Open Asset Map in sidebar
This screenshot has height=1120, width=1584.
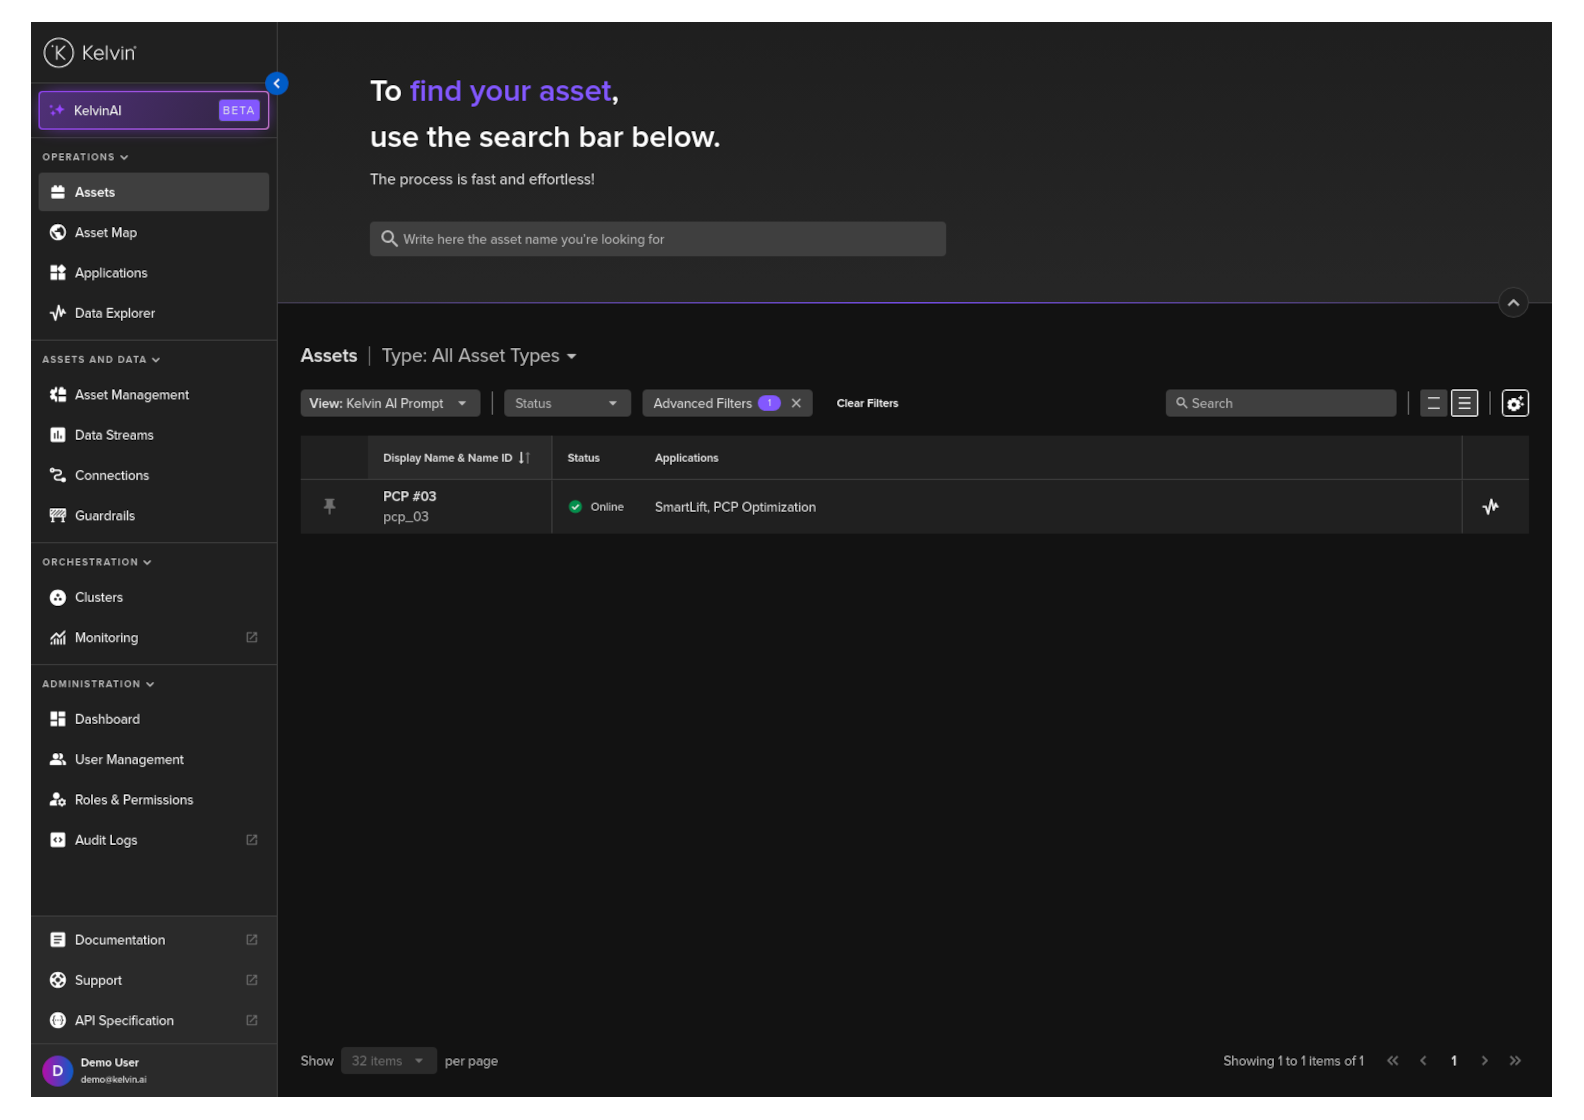pyautogui.click(x=106, y=233)
